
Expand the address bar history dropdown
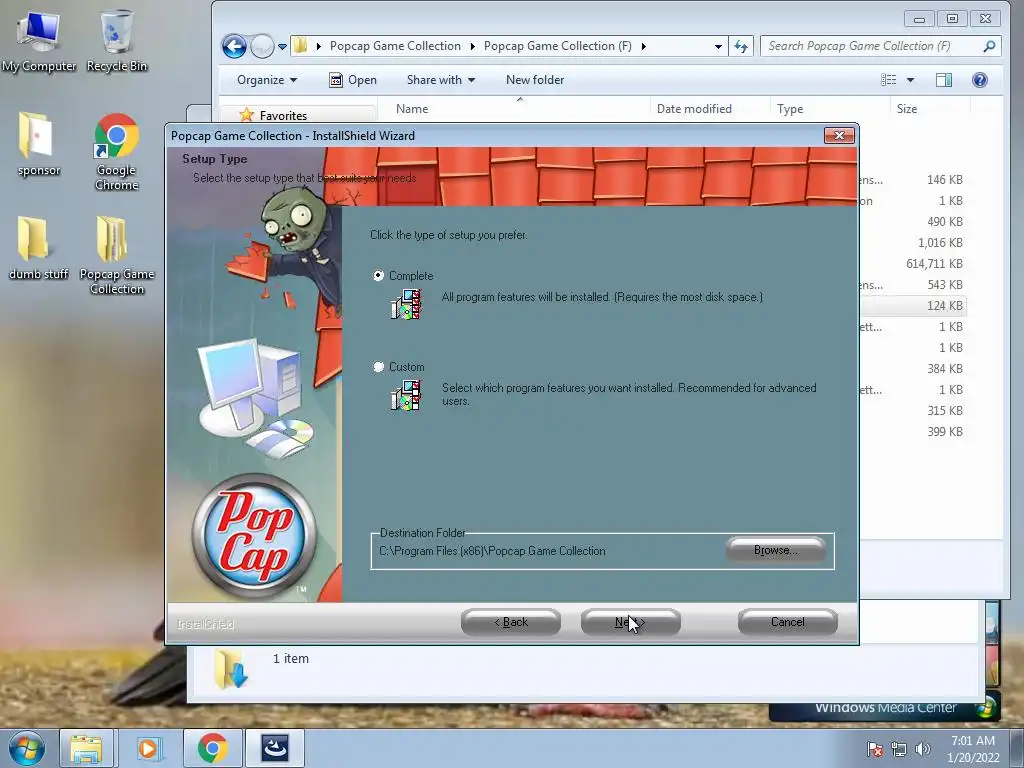[x=718, y=46]
